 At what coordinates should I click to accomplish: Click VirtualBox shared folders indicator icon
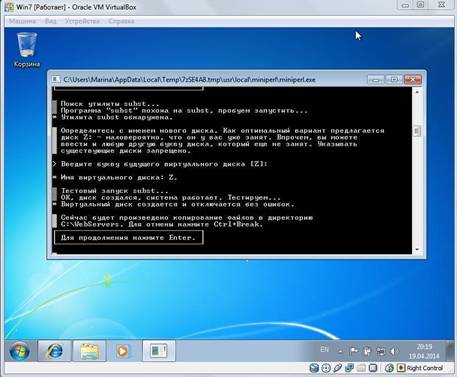tap(361, 368)
